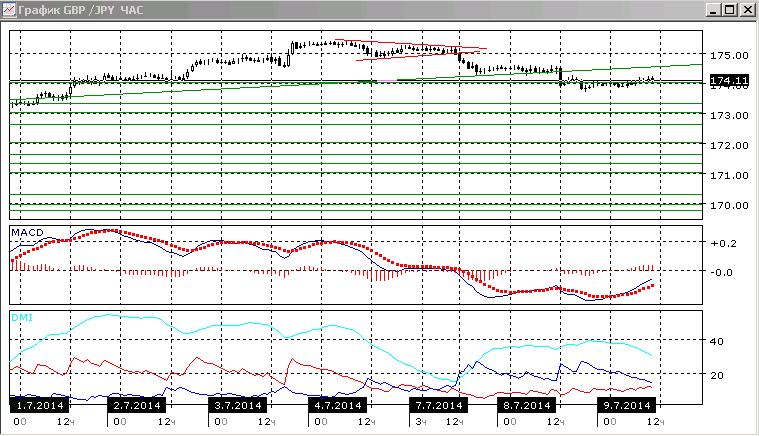Click the DMI indicator label
This screenshot has width=759, height=436.
[x=22, y=317]
